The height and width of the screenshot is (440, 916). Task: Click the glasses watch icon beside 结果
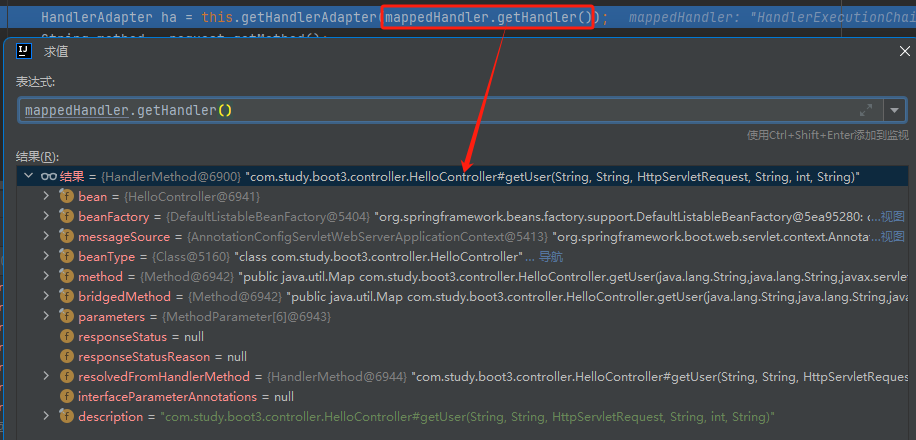(x=48, y=176)
